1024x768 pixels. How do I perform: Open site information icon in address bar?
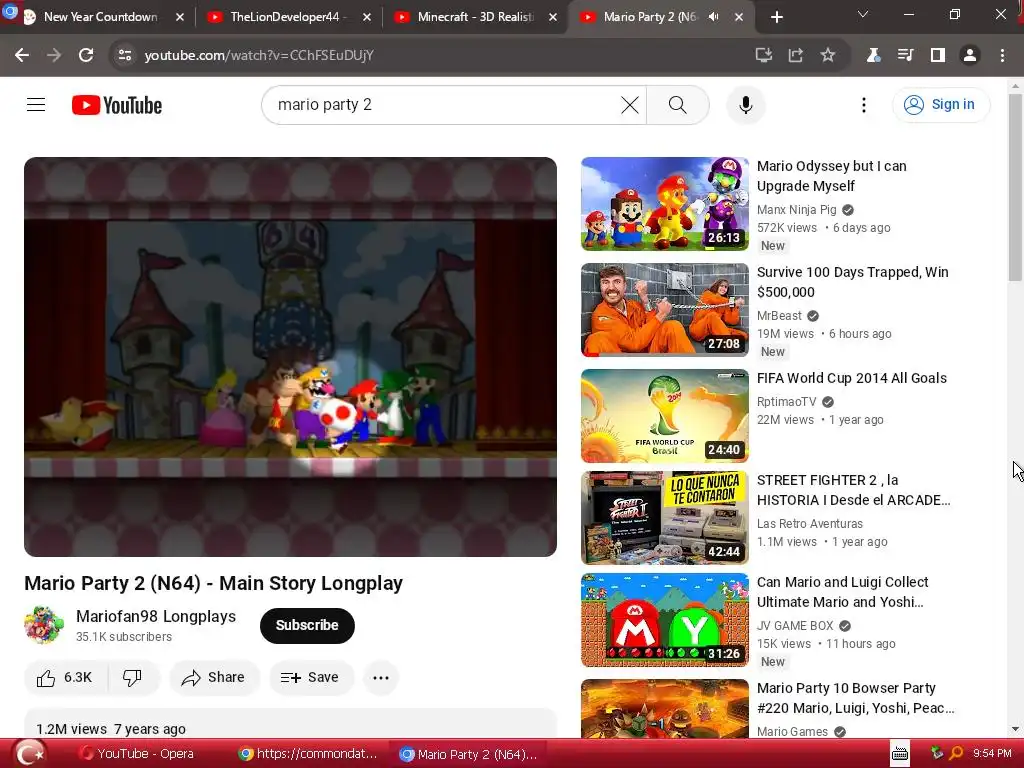click(x=125, y=56)
